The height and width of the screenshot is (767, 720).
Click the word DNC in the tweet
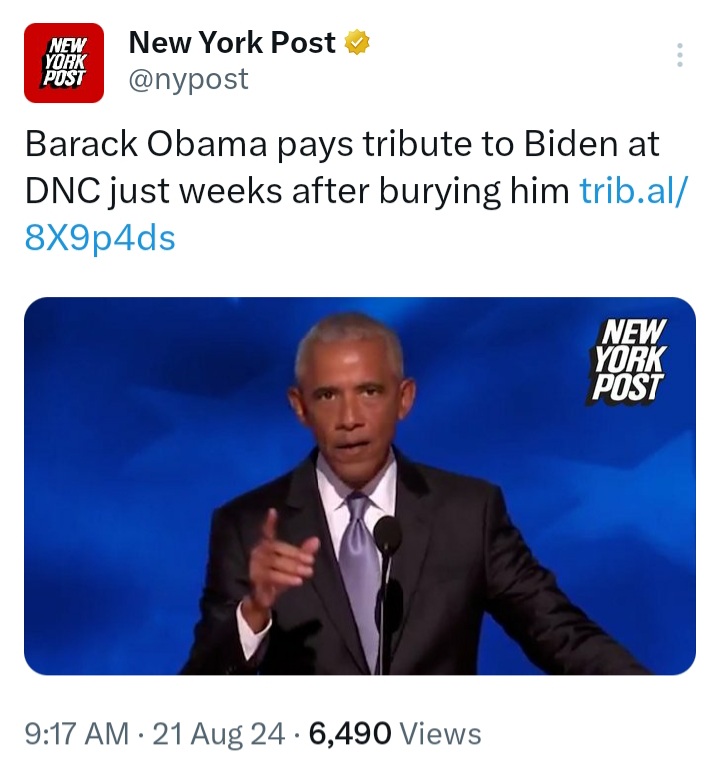pos(63,191)
